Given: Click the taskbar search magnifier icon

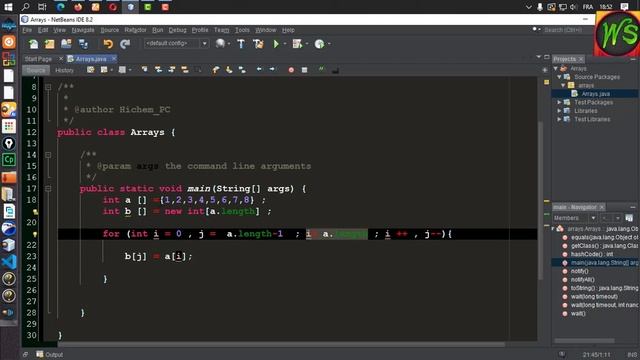Looking at the screenshot, I should (x=25, y=7).
